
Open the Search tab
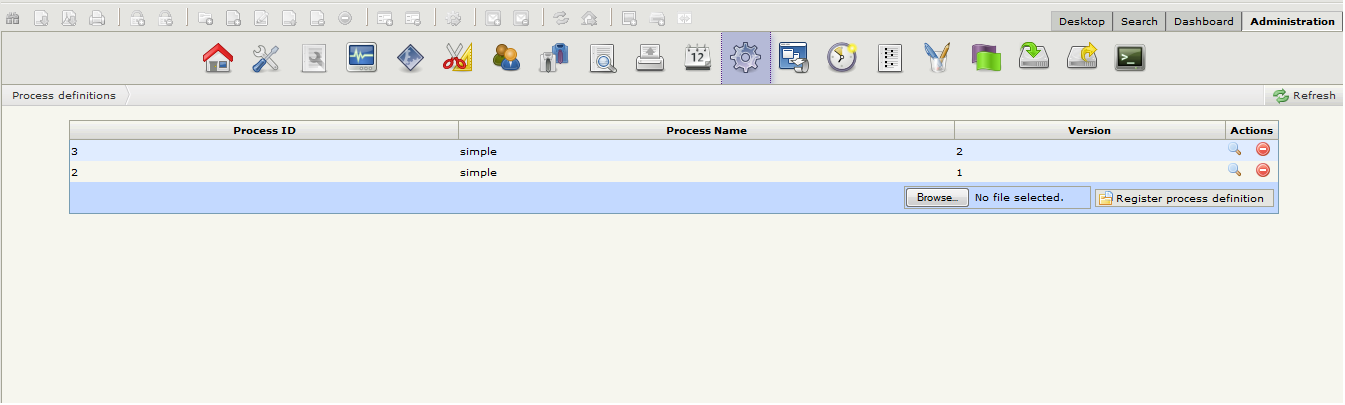click(x=1139, y=21)
